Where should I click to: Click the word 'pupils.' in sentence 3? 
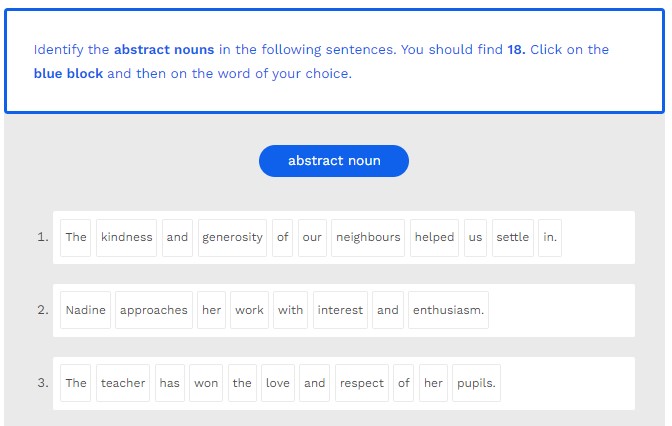(476, 384)
